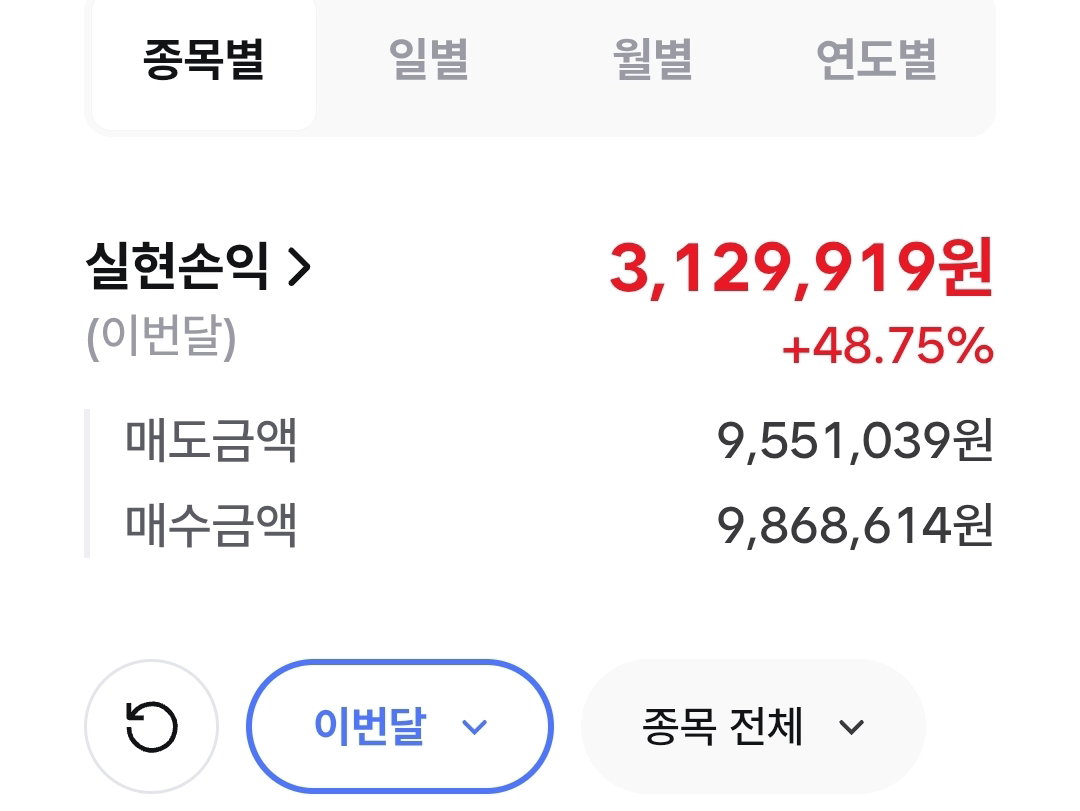Open 실현손익 details link
The width and height of the screenshot is (1080, 811).
point(198,266)
